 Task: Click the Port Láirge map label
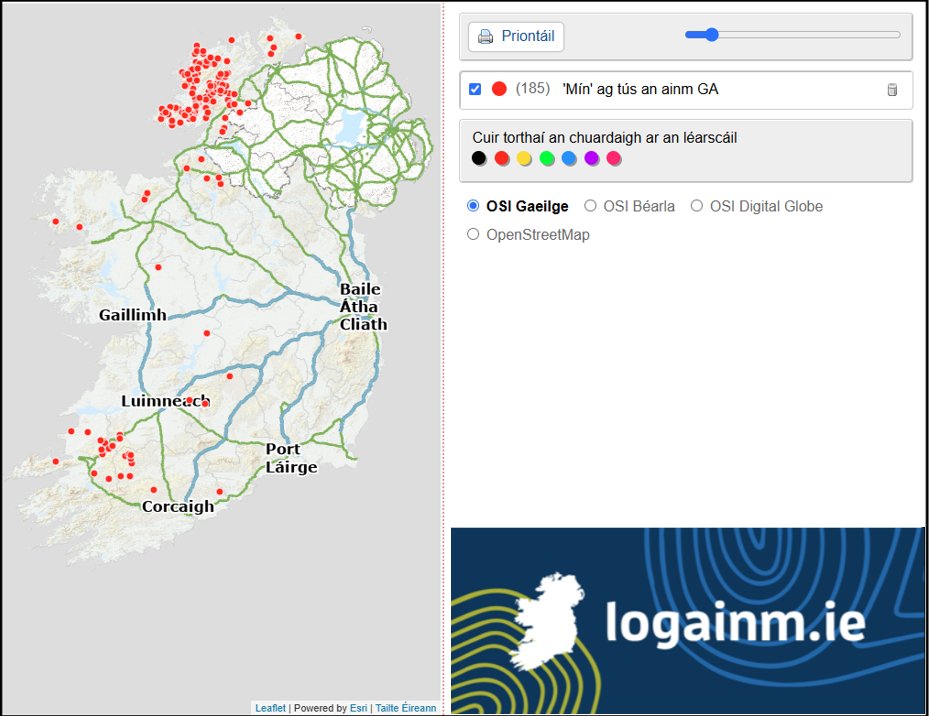[291, 458]
